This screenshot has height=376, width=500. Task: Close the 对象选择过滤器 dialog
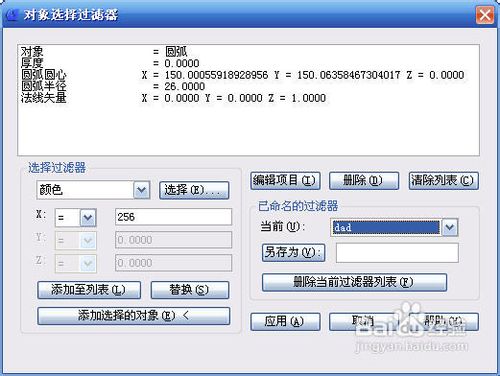pos(484,15)
